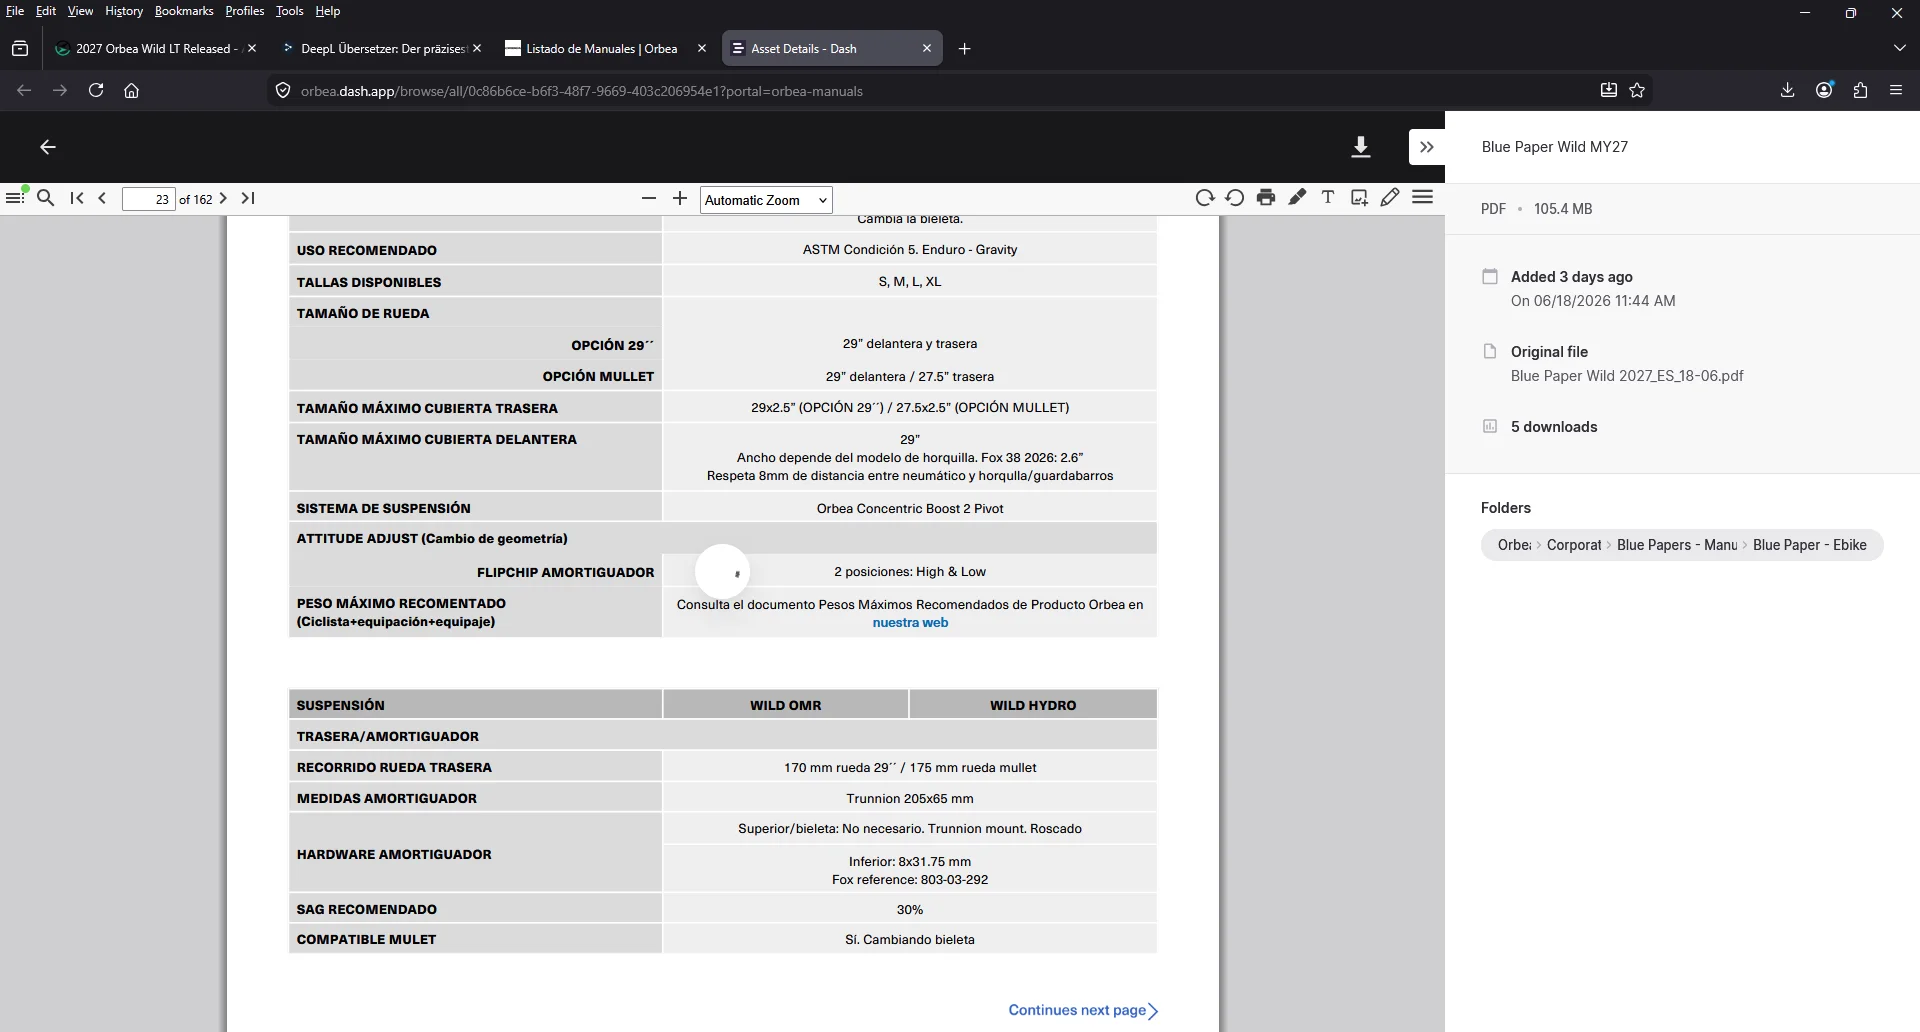Download the asset file

(x=1360, y=147)
